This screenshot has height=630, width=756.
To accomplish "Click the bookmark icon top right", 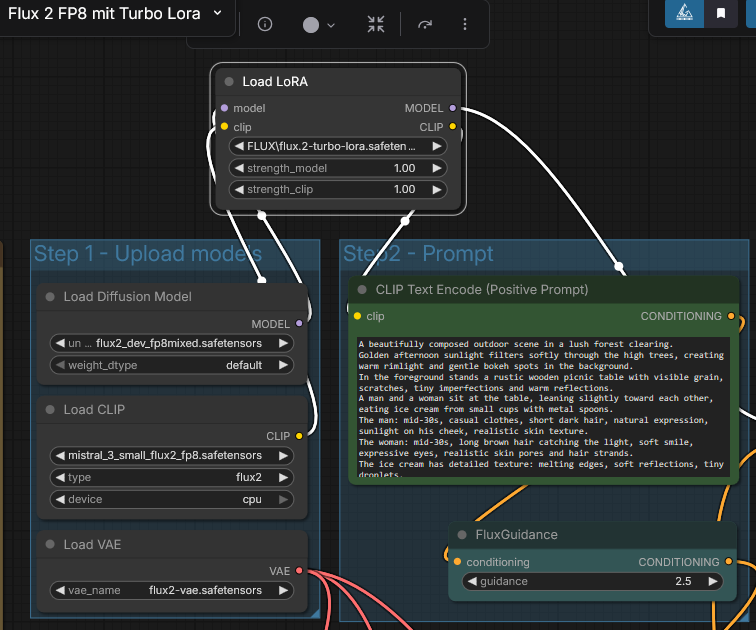I will [x=721, y=13].
